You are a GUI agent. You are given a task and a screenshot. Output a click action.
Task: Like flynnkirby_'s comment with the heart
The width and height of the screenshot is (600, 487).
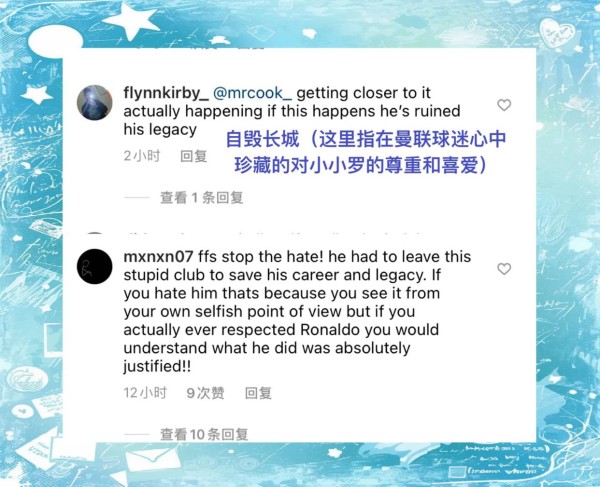point(504,105)
